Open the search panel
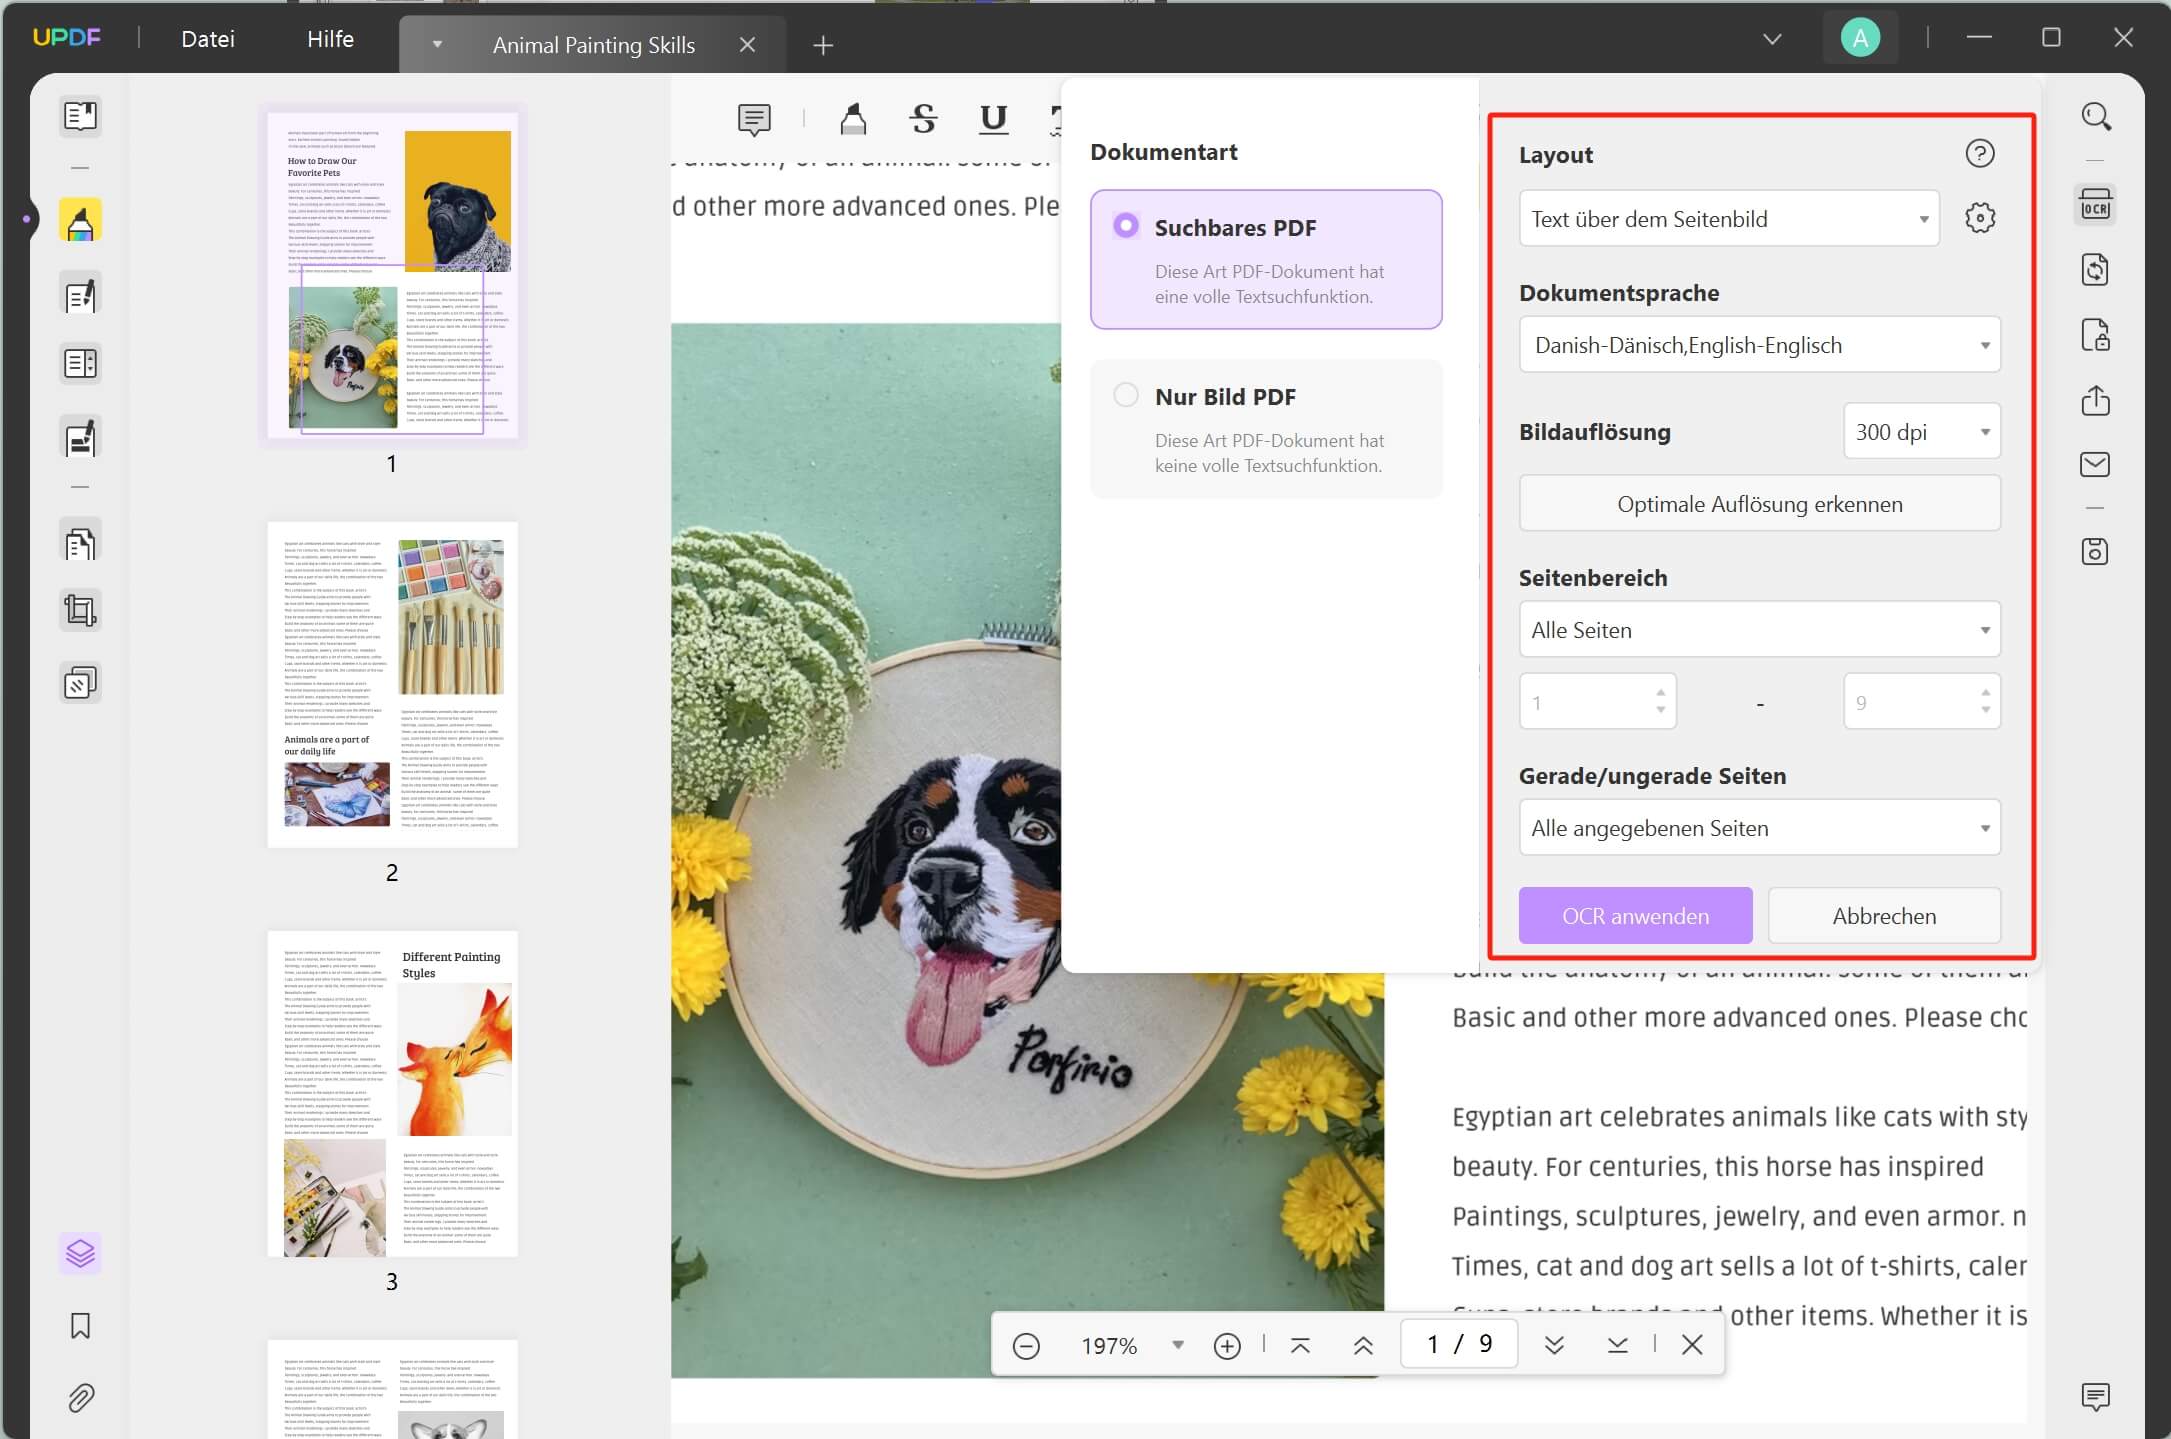2171x1439 pixels. click(x=2097, y=116)
